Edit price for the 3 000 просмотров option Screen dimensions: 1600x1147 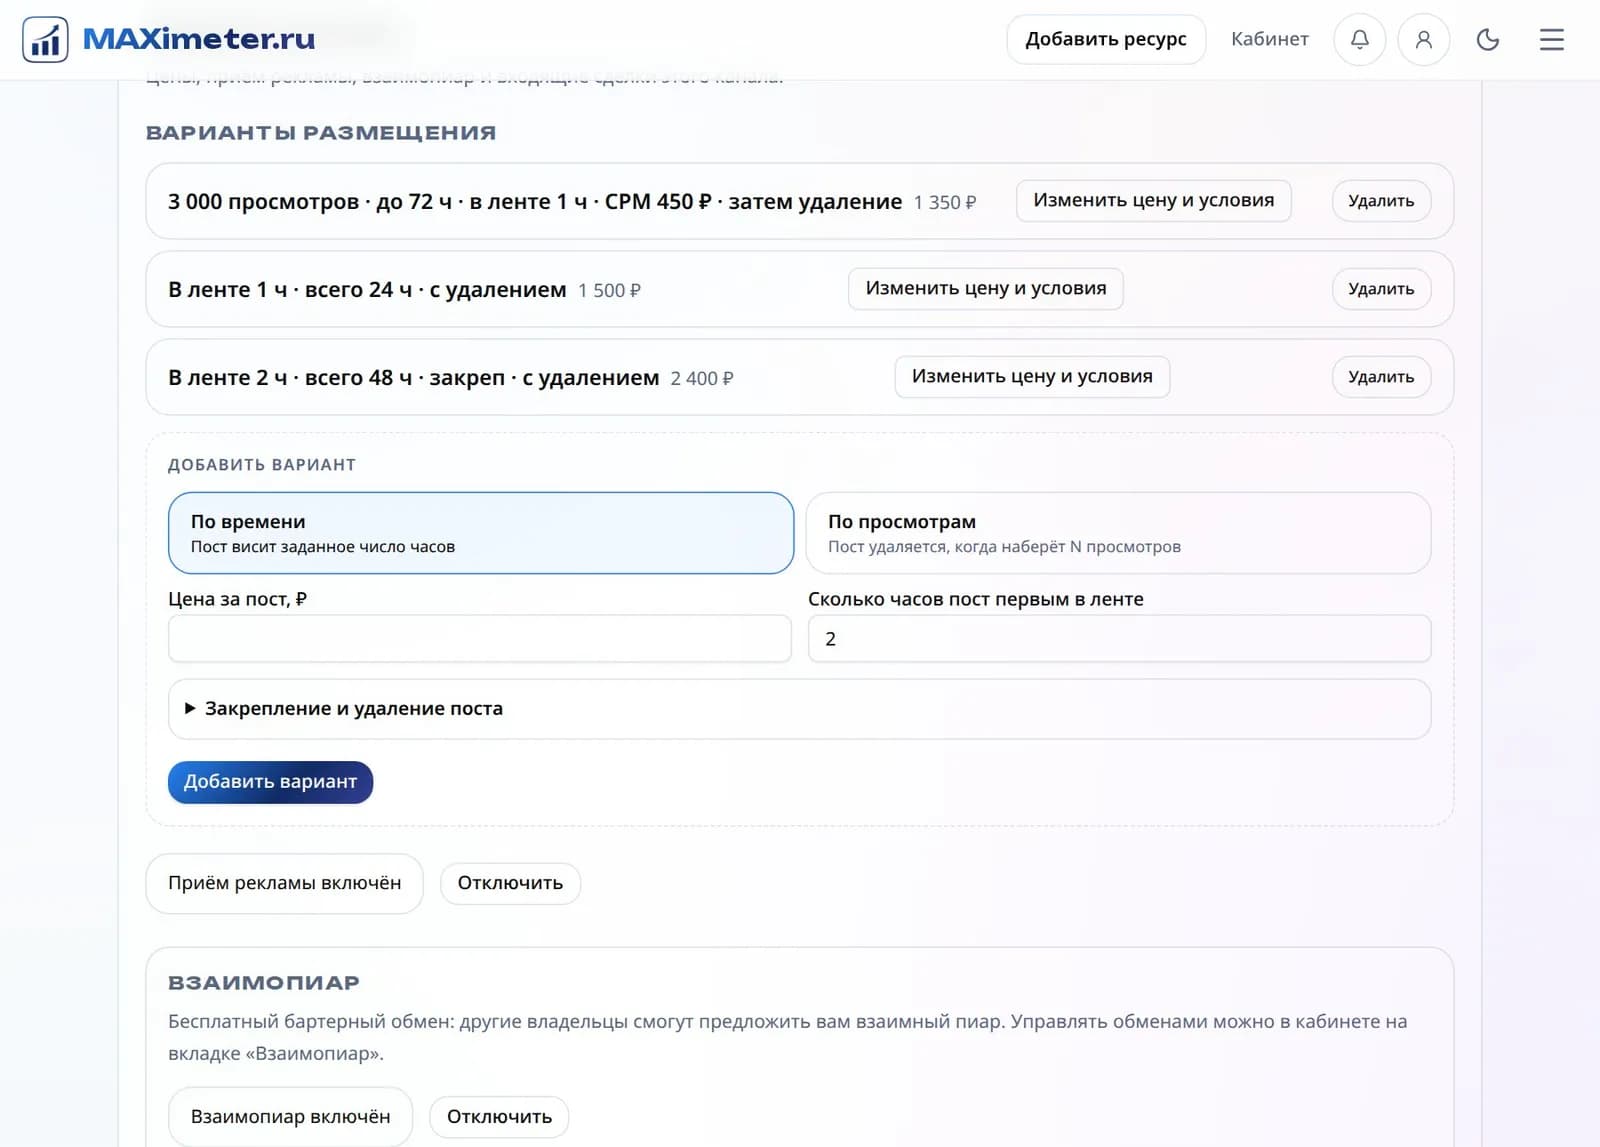1154,200
